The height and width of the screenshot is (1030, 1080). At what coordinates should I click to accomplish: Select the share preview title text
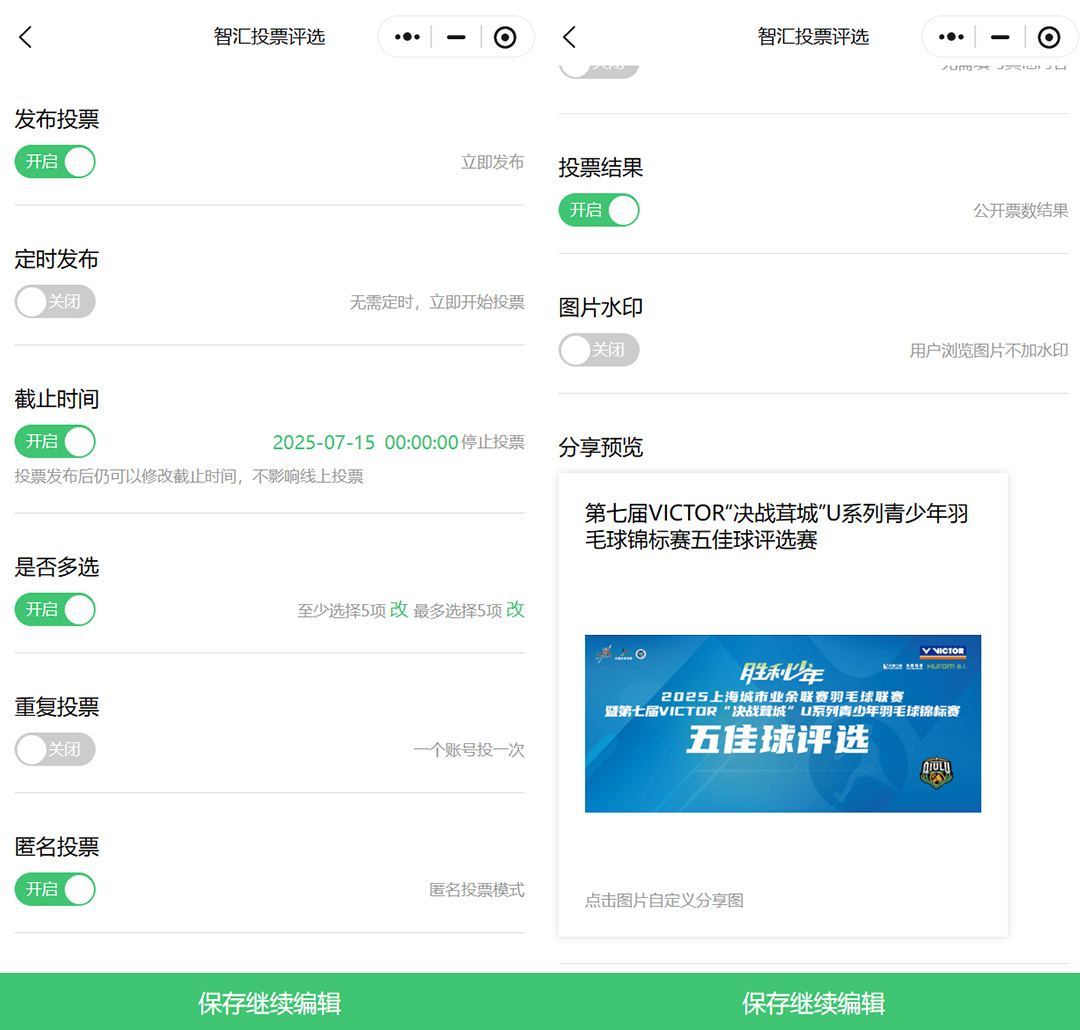tap(776, 526)
